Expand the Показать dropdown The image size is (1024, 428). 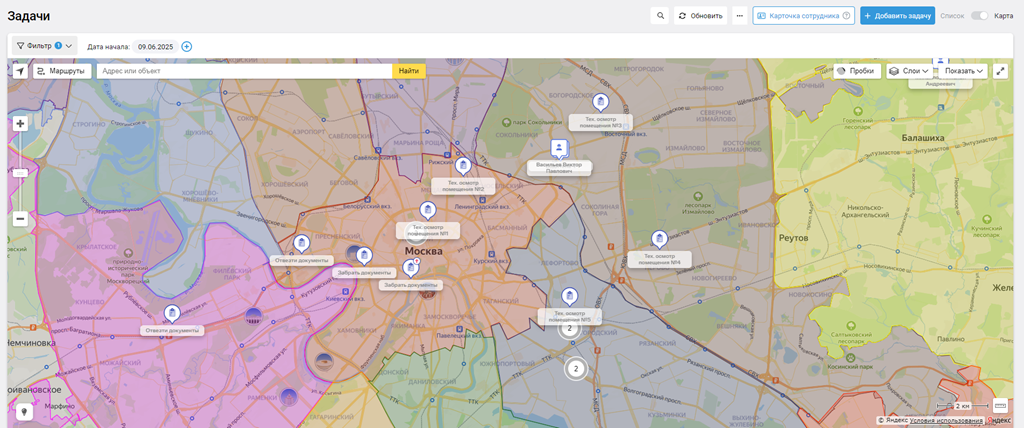pos(963,71)
